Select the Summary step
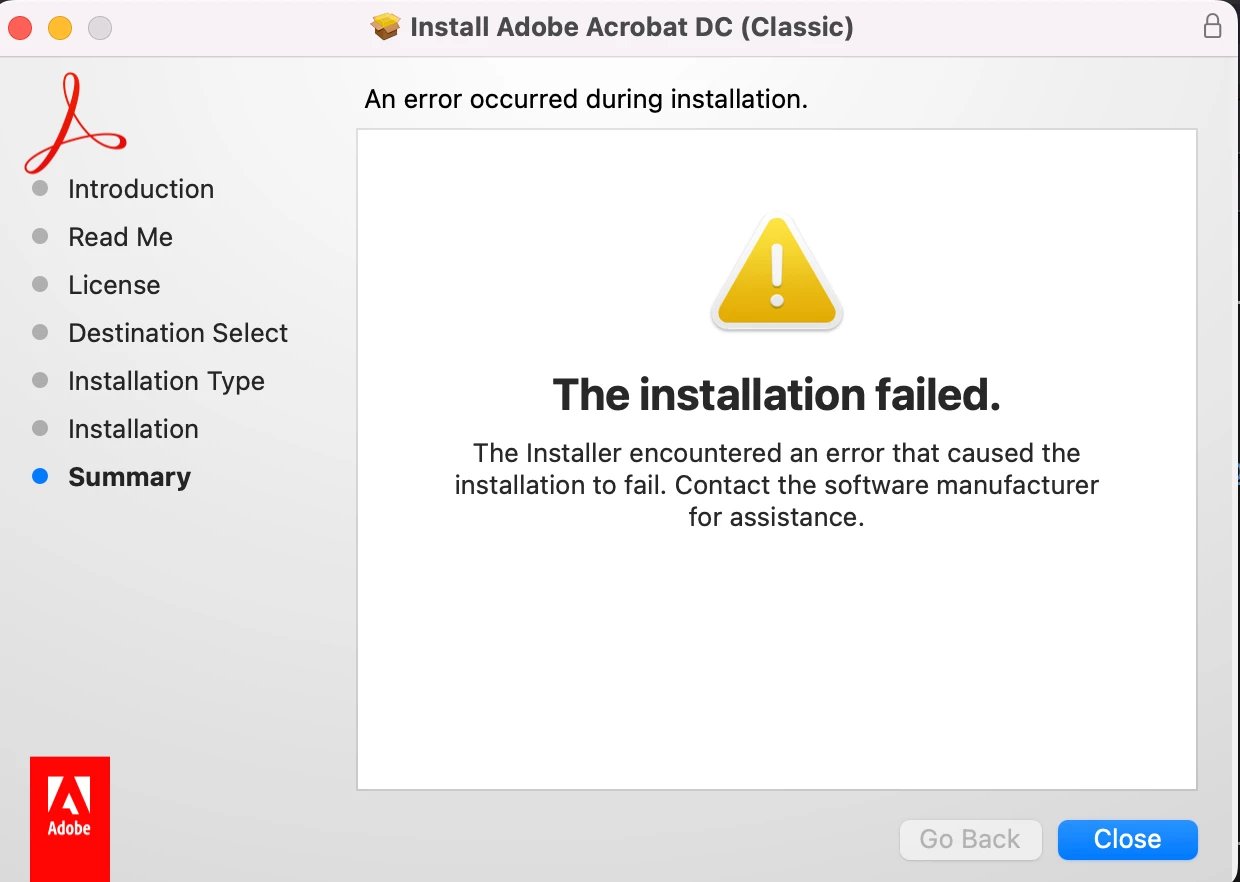The image size is (1240, 882). [x=129, y=477]
